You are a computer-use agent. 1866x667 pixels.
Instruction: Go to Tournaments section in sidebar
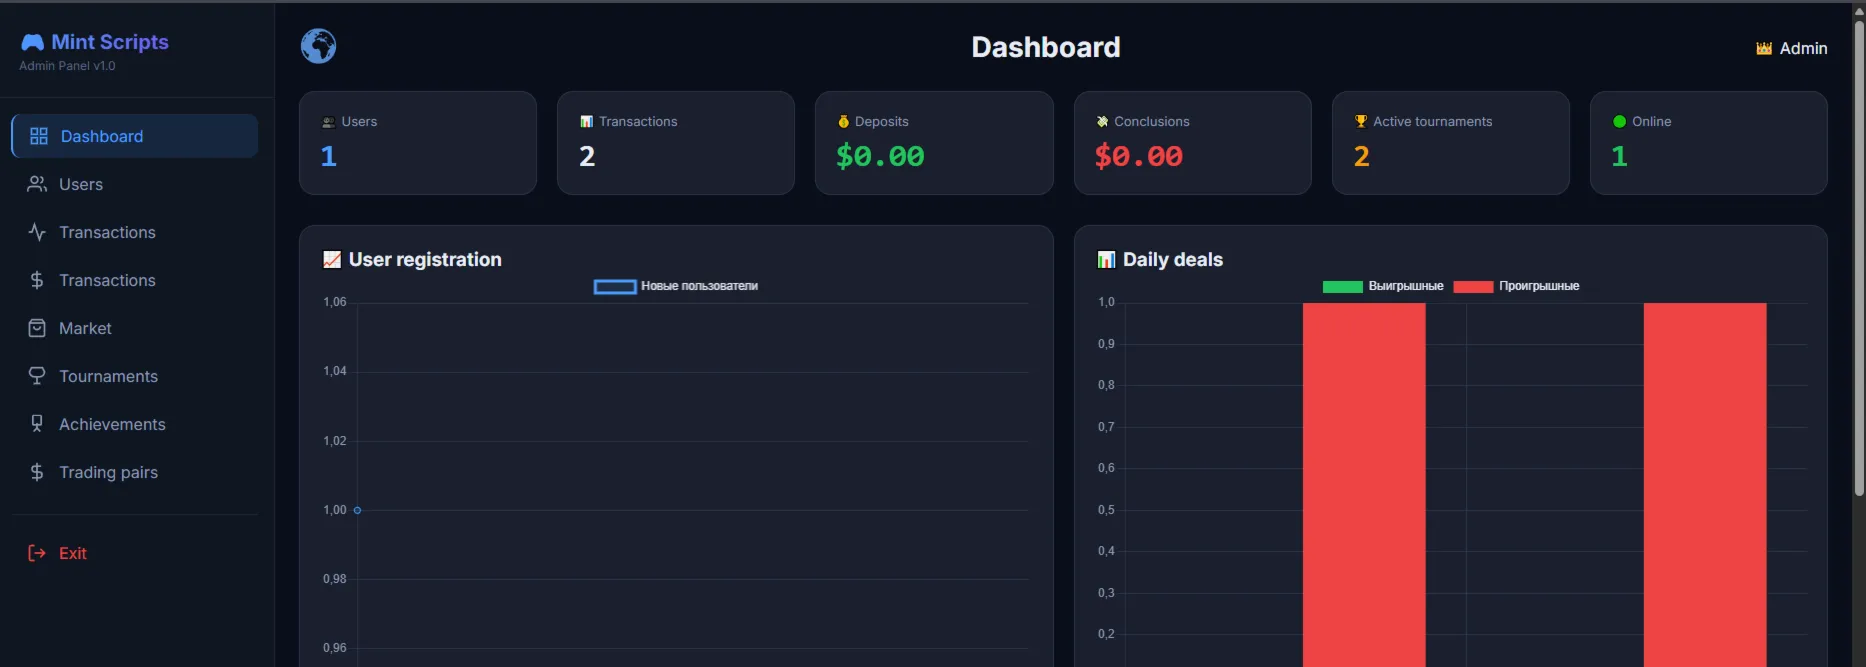[x=134, y=376]
